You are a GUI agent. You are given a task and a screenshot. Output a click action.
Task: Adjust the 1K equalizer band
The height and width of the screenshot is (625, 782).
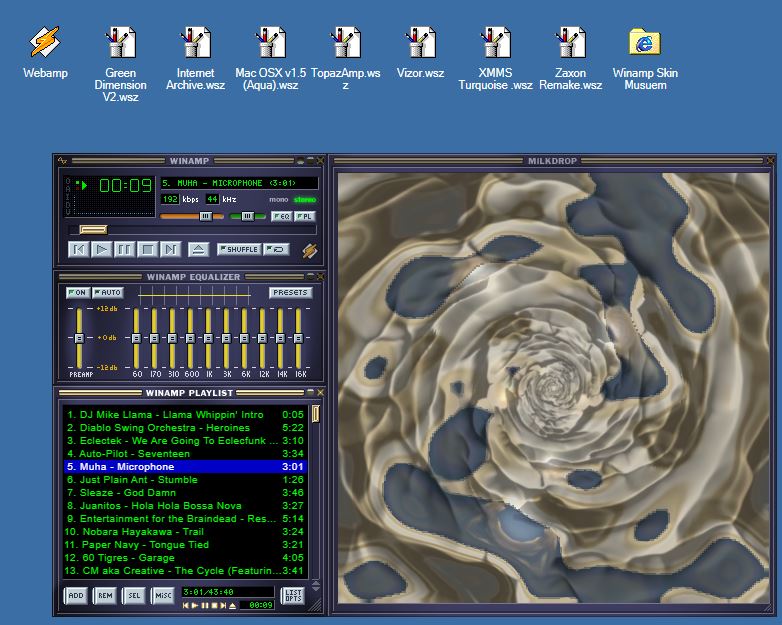point(208,338)
